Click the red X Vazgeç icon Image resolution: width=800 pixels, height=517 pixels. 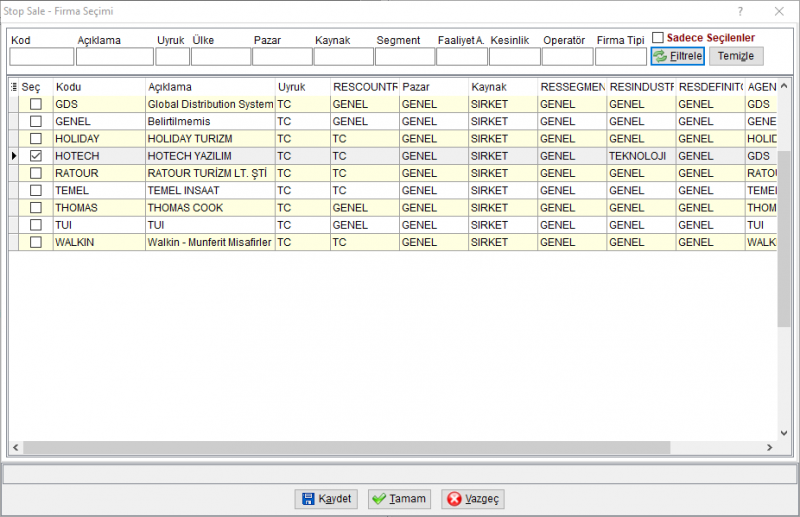pos(454,499)
